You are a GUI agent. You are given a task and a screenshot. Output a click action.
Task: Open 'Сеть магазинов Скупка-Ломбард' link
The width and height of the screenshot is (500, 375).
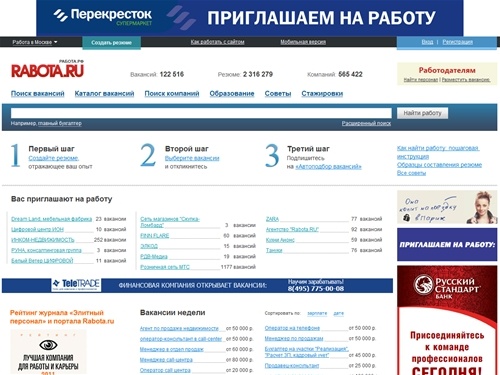tap(170, 222)
